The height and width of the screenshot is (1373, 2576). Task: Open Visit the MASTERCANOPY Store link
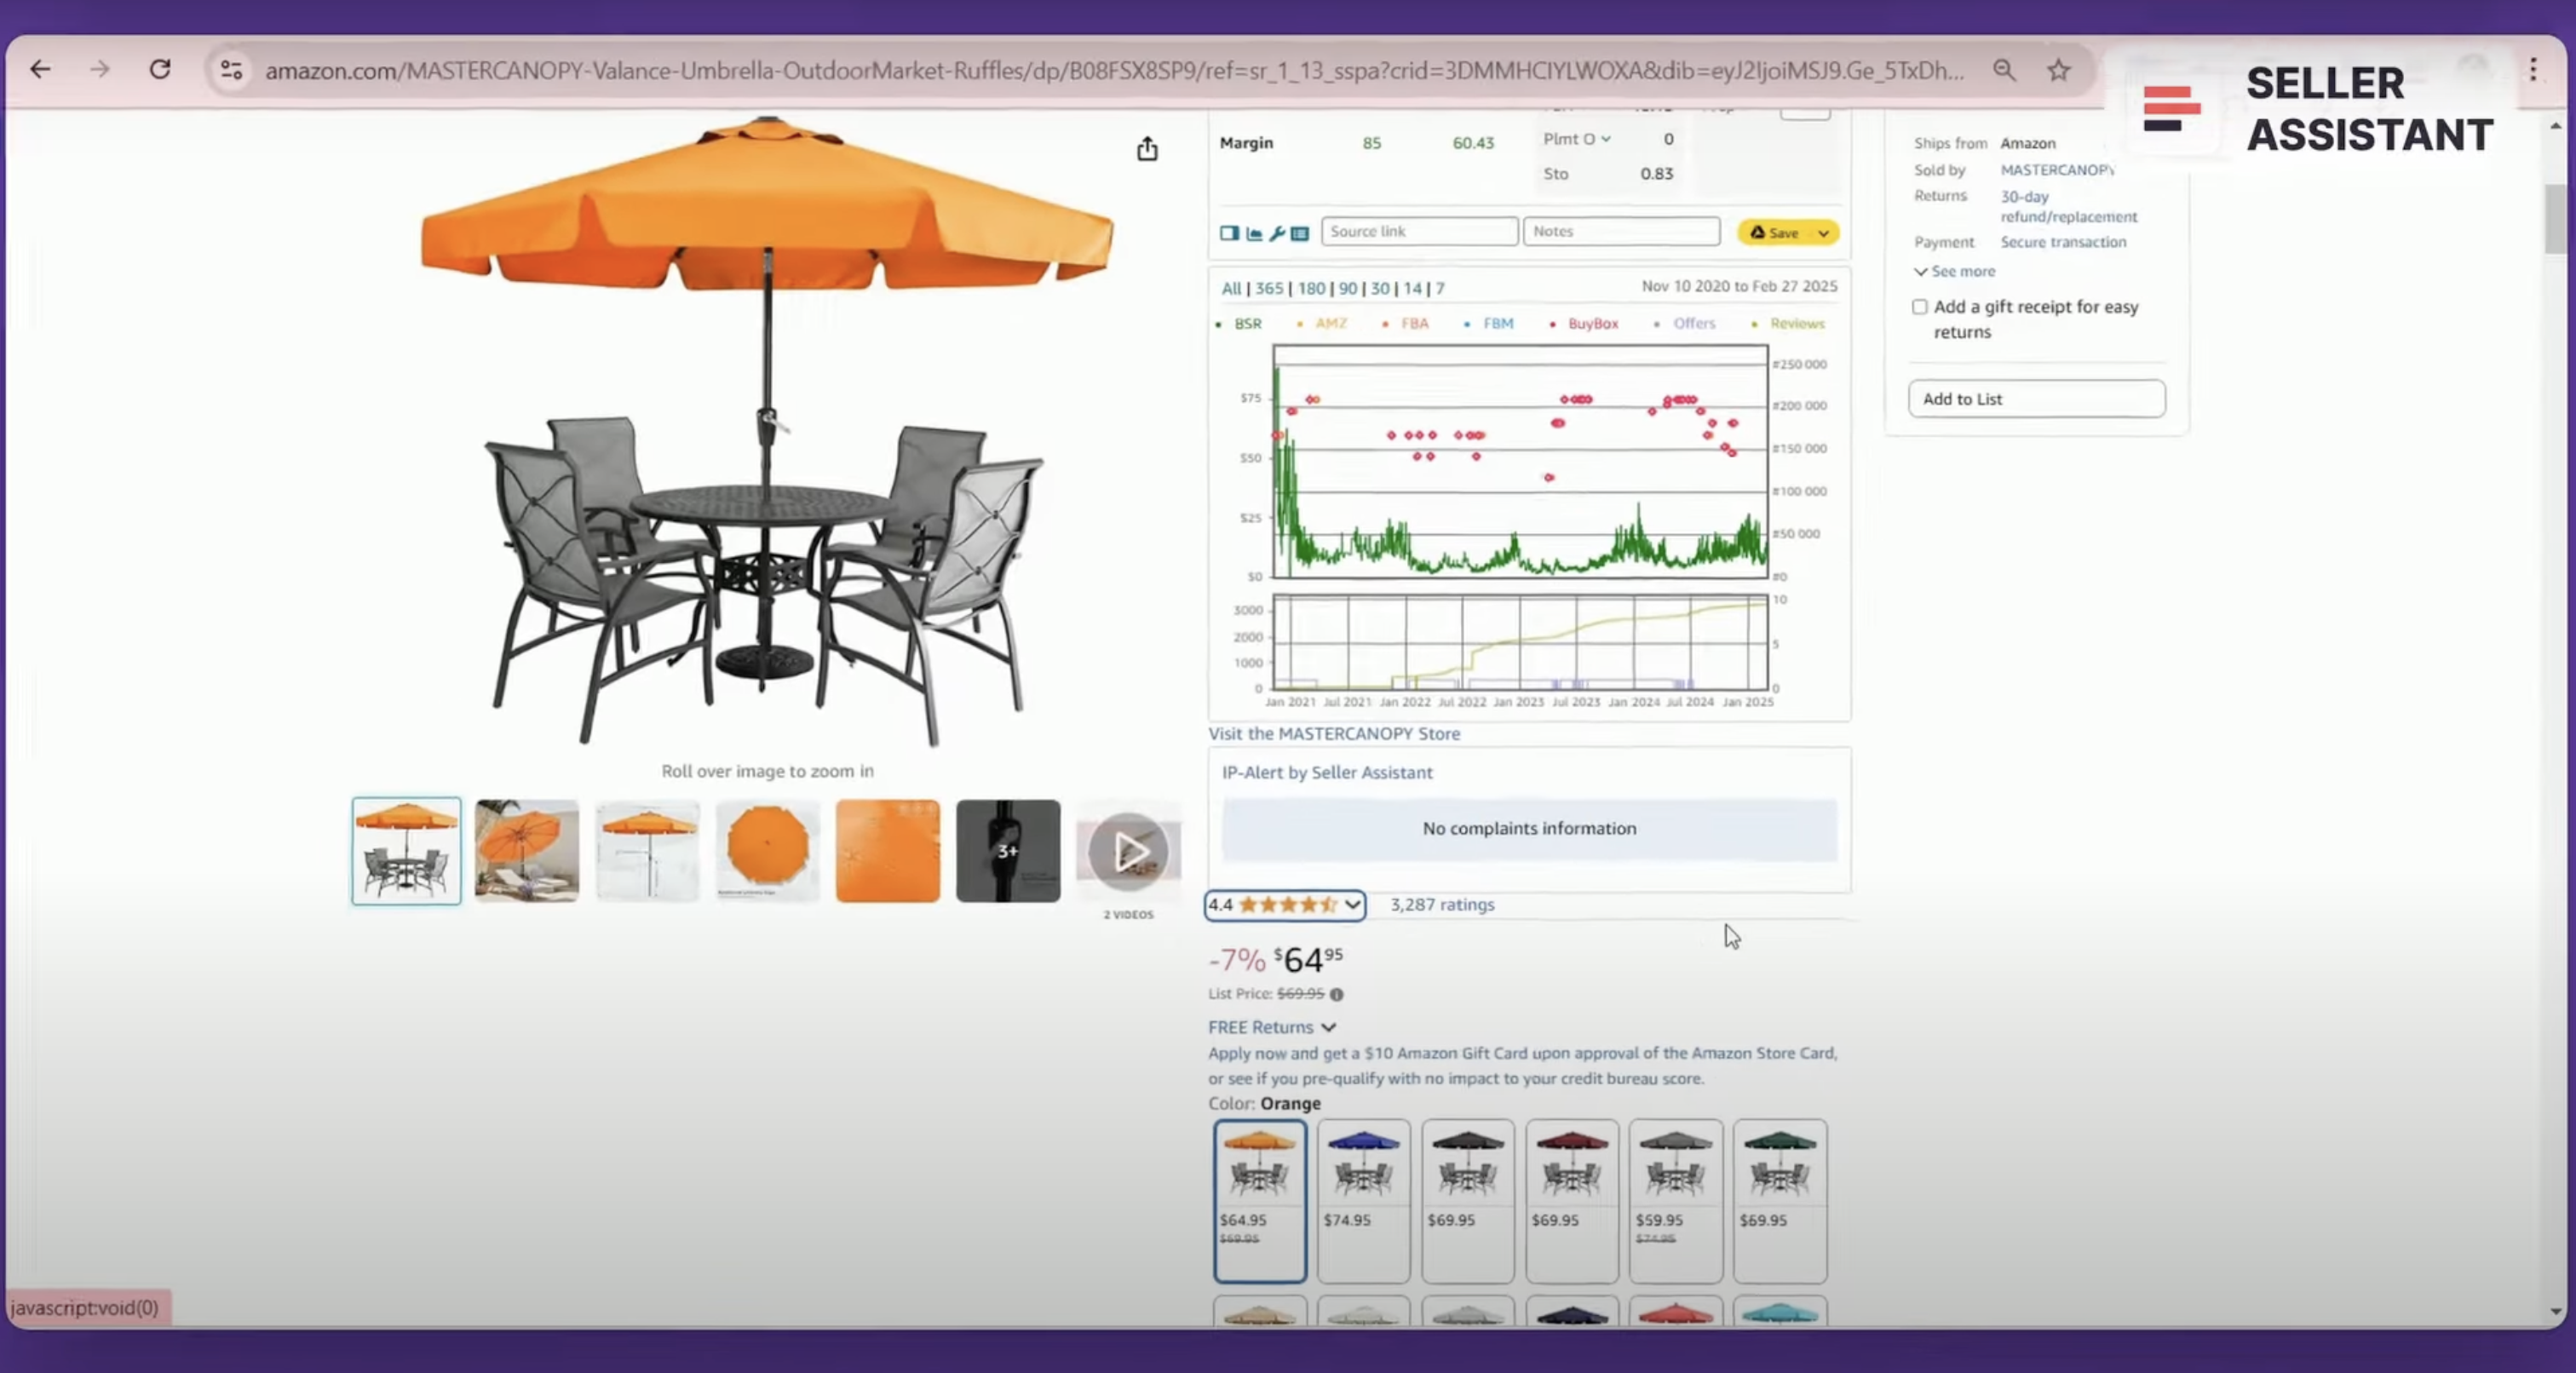click(1333, 733)
